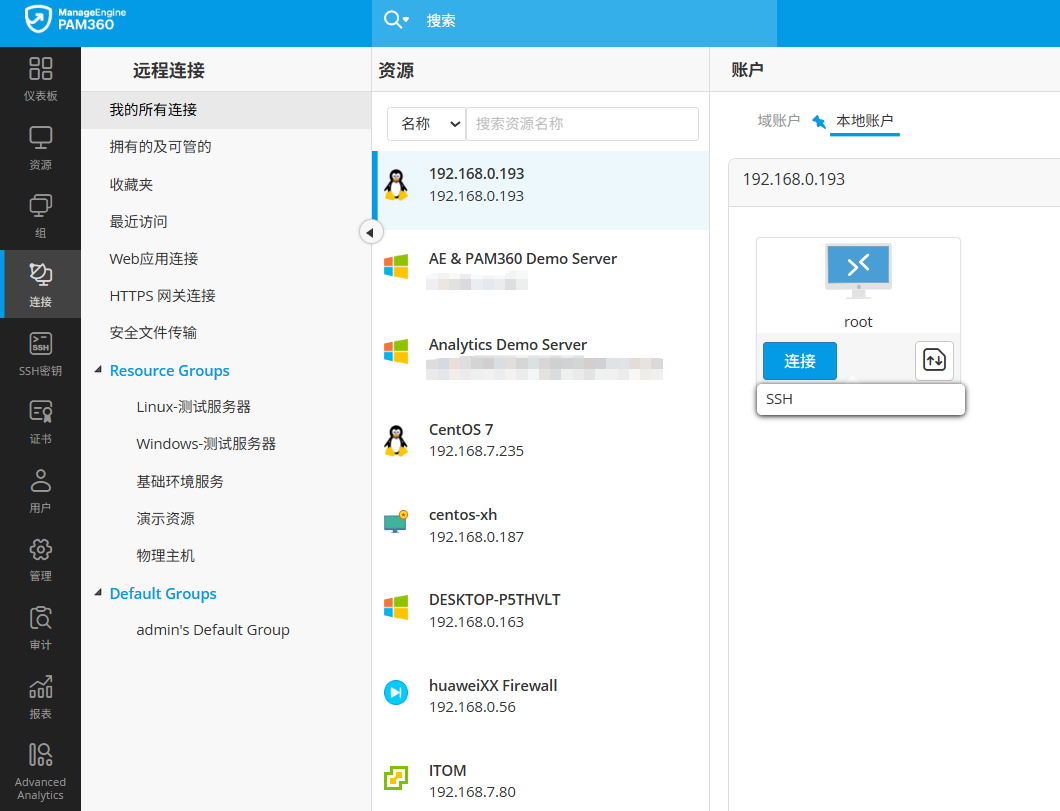Screen dimensions: 1060x811
Task: Choose SSH from the connection popup
Action: pyautogui.click(x=861, y=399)
